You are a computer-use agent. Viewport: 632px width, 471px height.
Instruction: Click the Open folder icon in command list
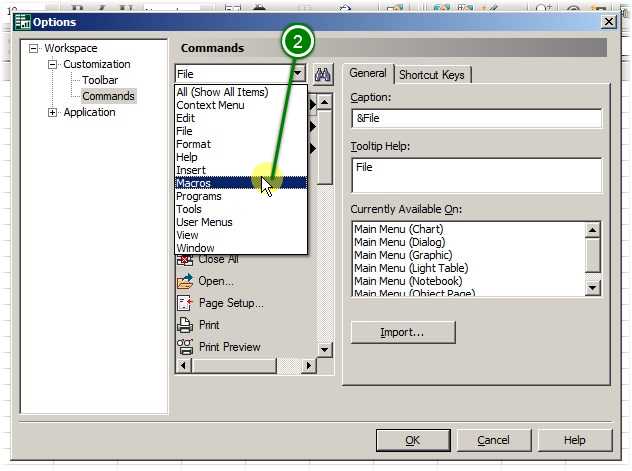click(x=185, y=281)
